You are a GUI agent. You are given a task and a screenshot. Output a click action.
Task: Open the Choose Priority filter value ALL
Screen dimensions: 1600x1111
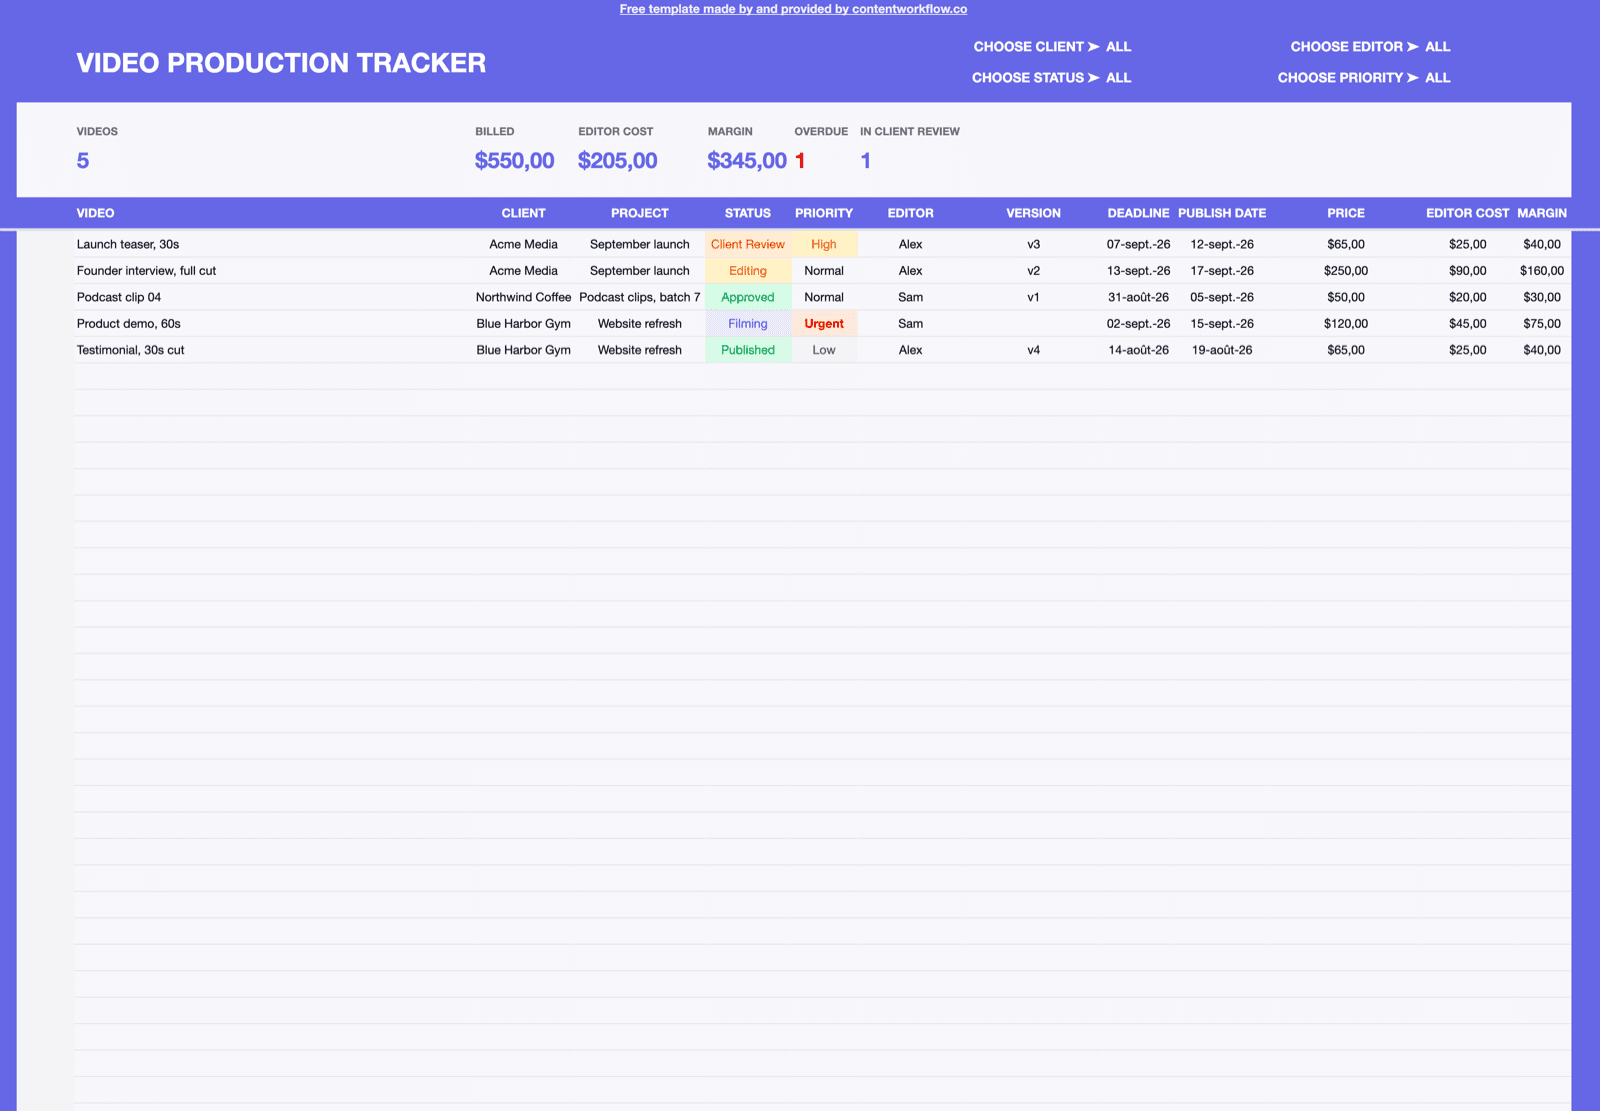point(1437,78)
